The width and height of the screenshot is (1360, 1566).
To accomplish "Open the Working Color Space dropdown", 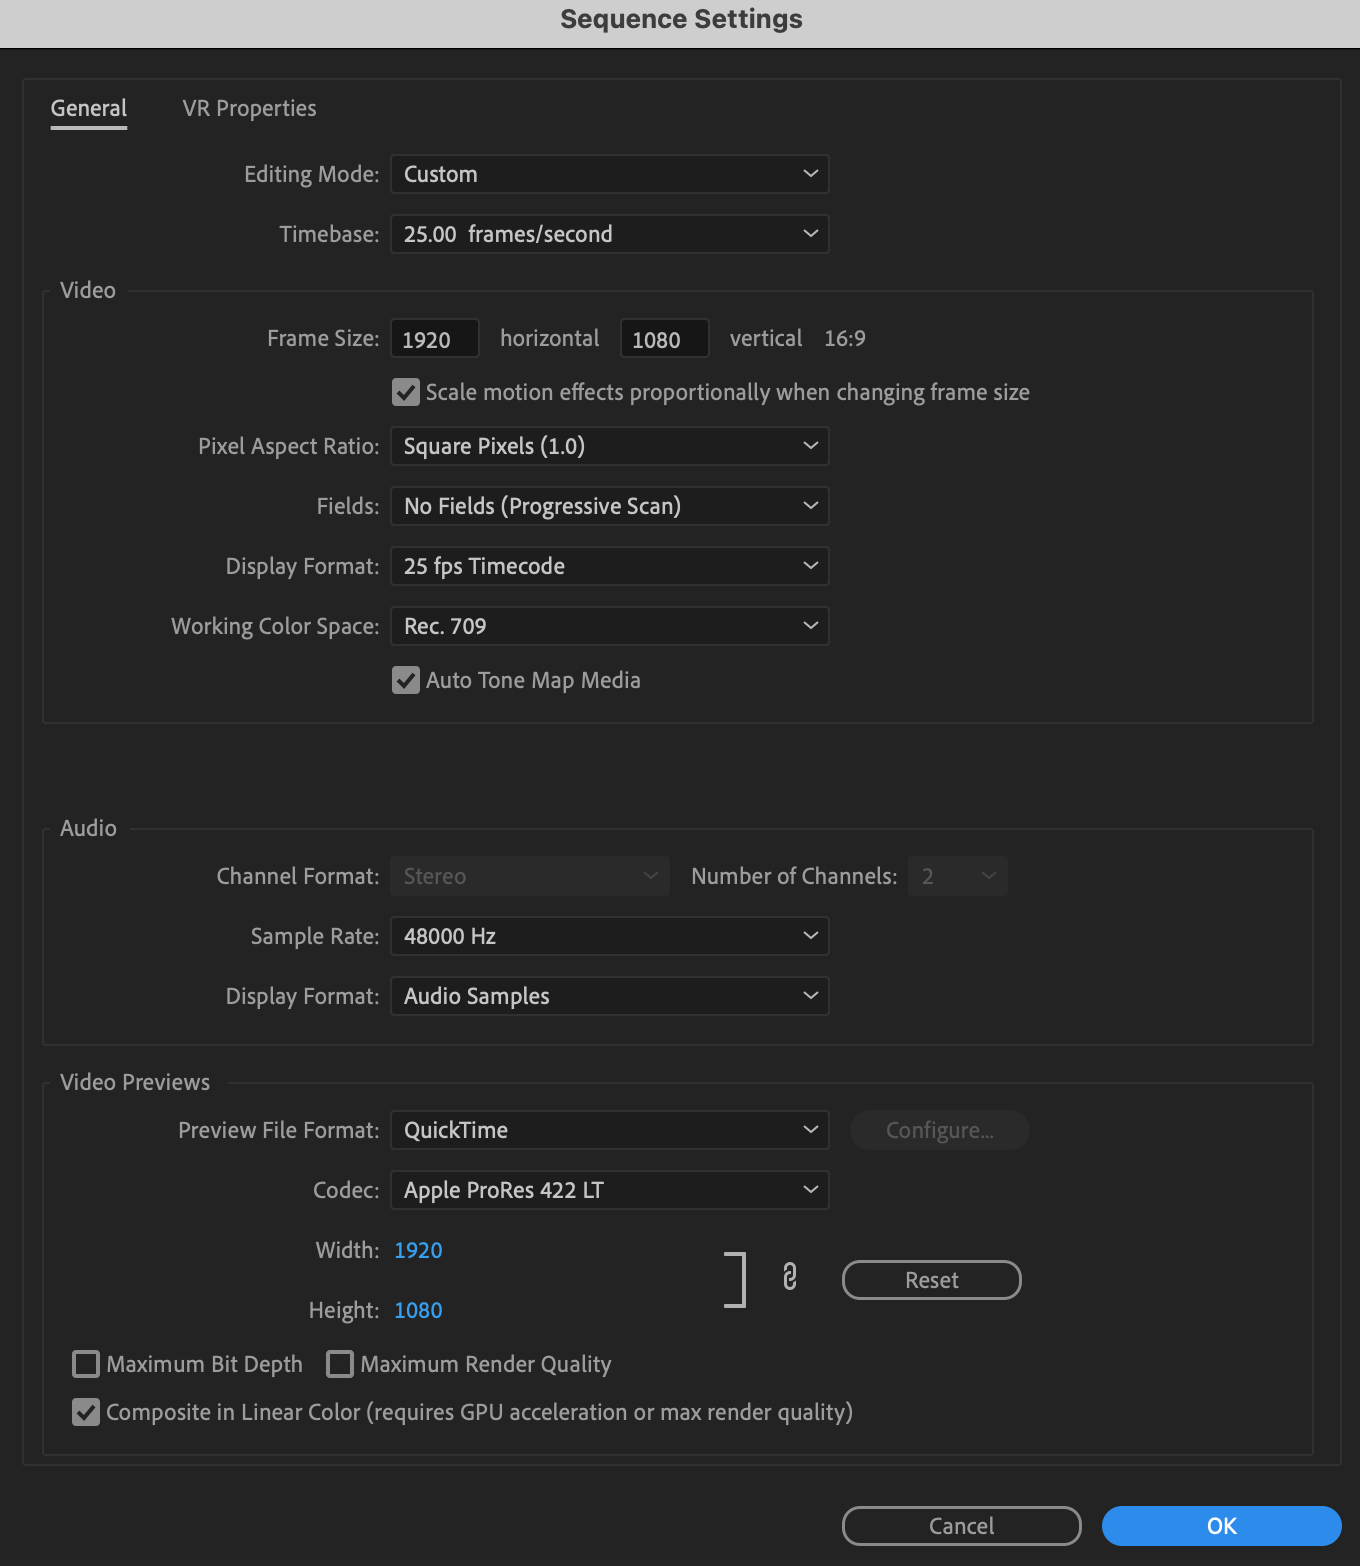I will pyautogui.click(x=609, y=626).
